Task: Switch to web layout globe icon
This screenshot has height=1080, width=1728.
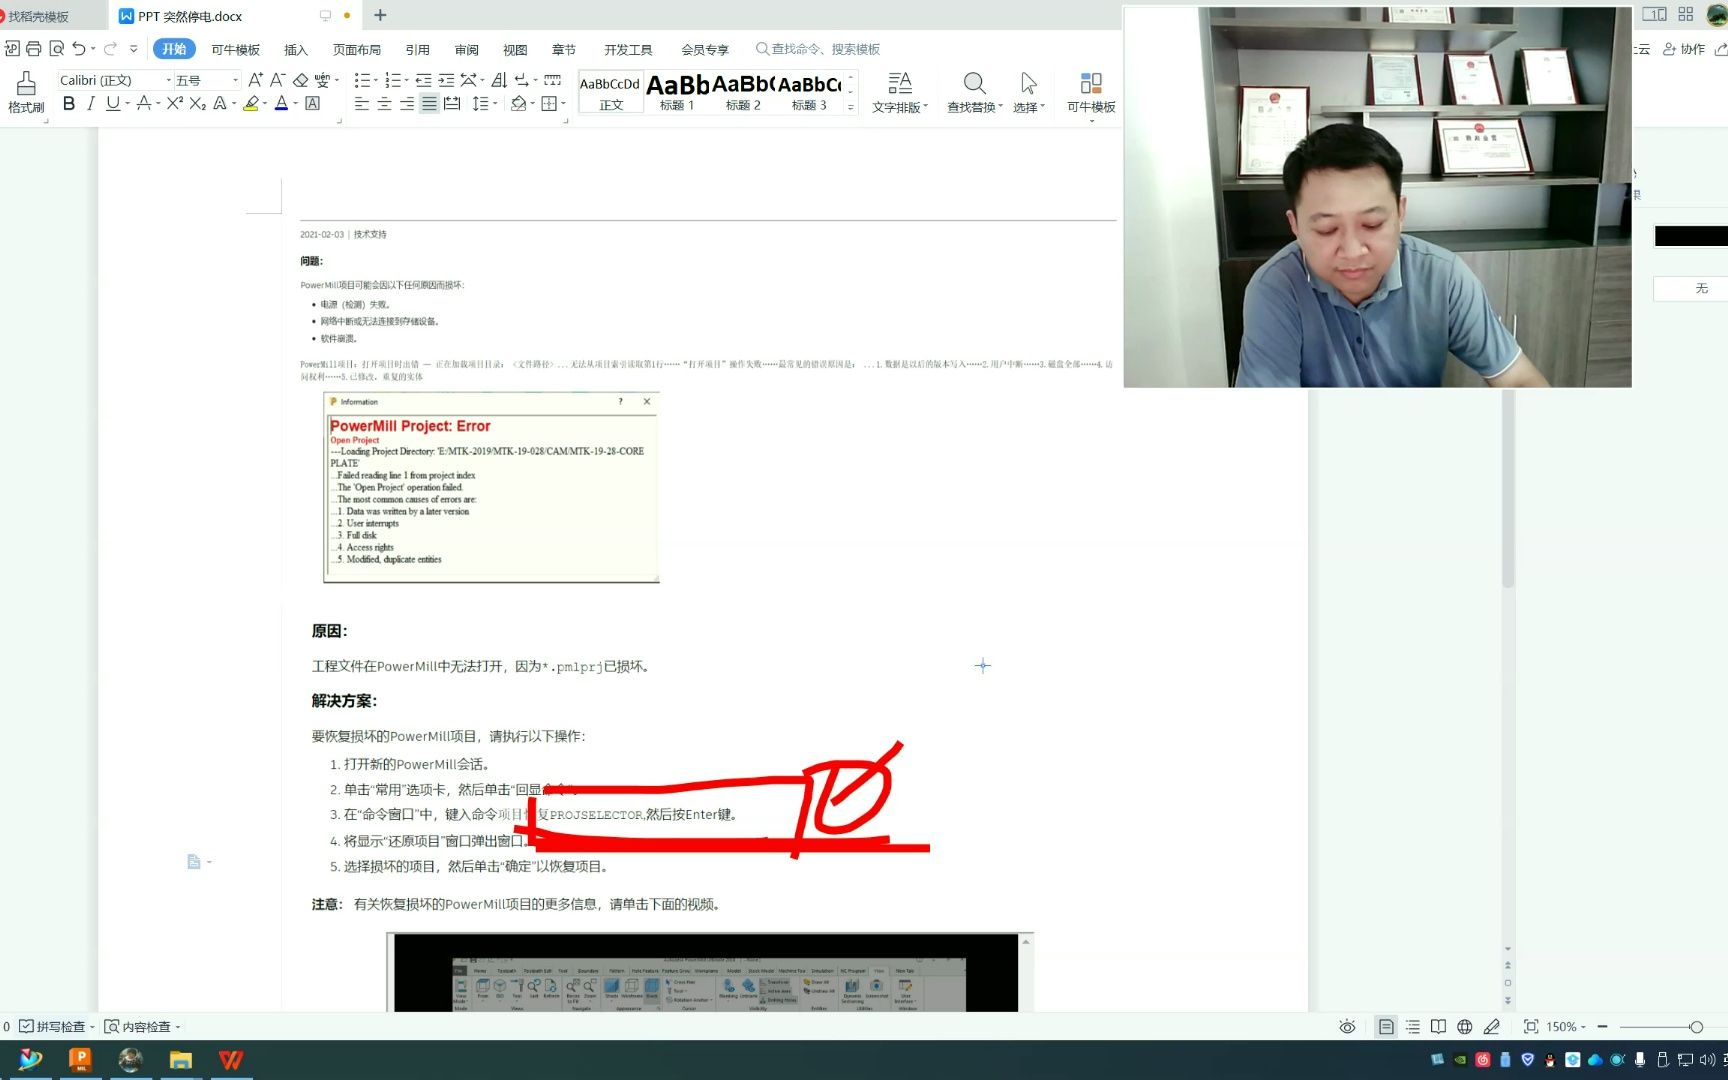Action: (1464, 1026)
